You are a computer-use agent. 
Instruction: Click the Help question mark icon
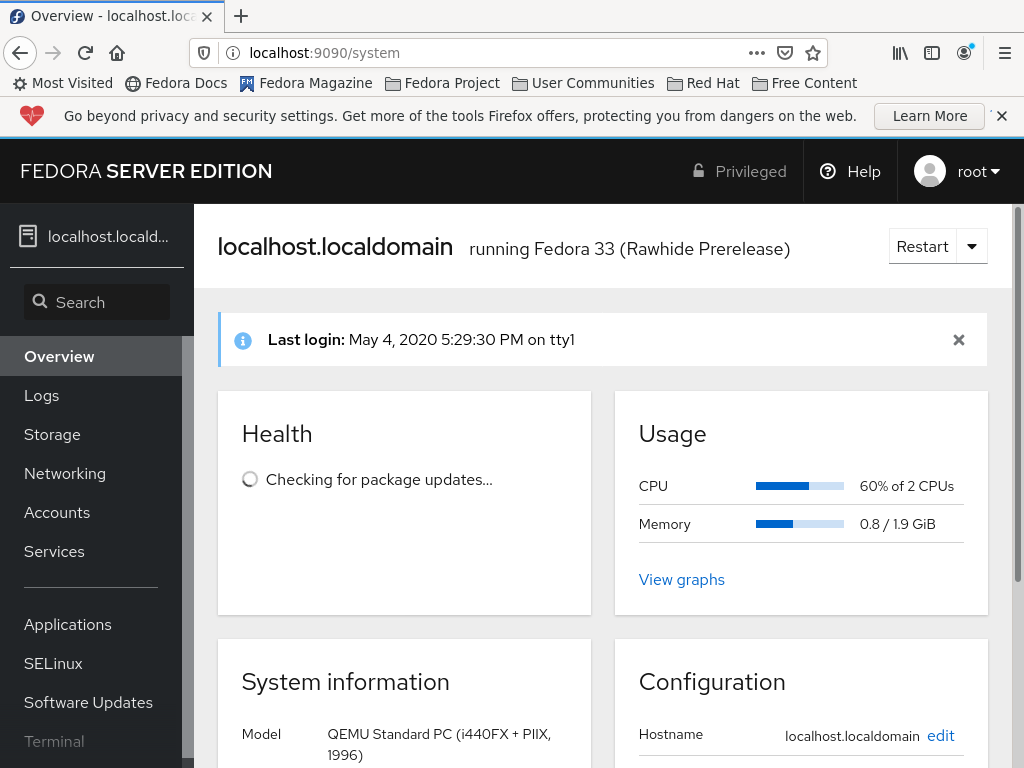[827, 171]
